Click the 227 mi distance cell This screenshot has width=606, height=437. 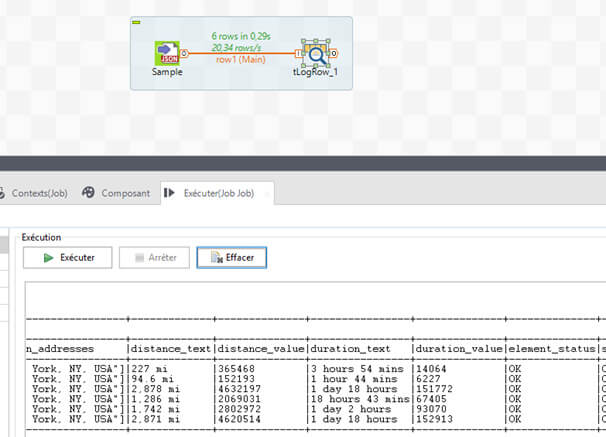pyautogui.click(x=149, y=369)
